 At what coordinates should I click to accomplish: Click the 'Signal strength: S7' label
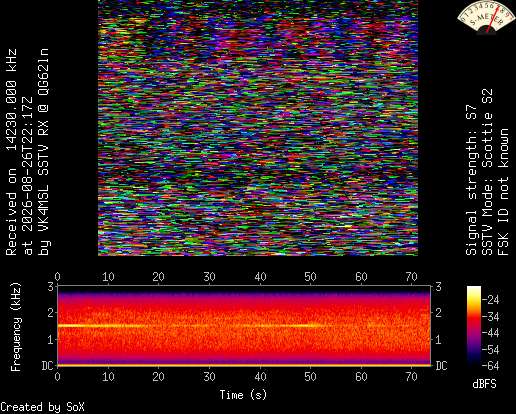point(472,180)
